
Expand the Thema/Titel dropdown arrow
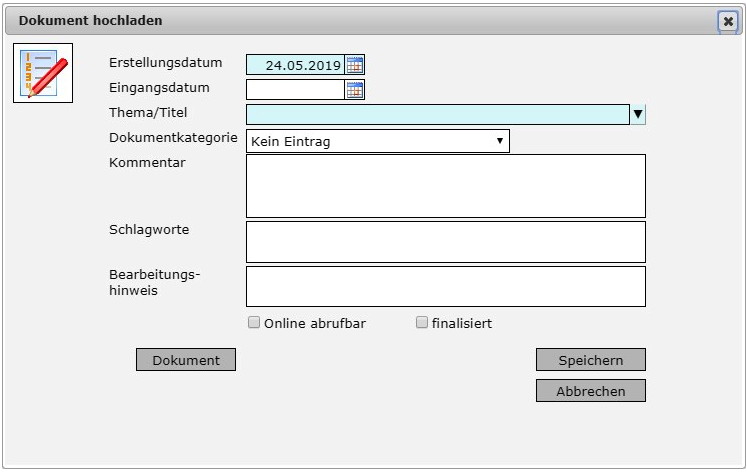pyautogui.click(x=638, y=115)
